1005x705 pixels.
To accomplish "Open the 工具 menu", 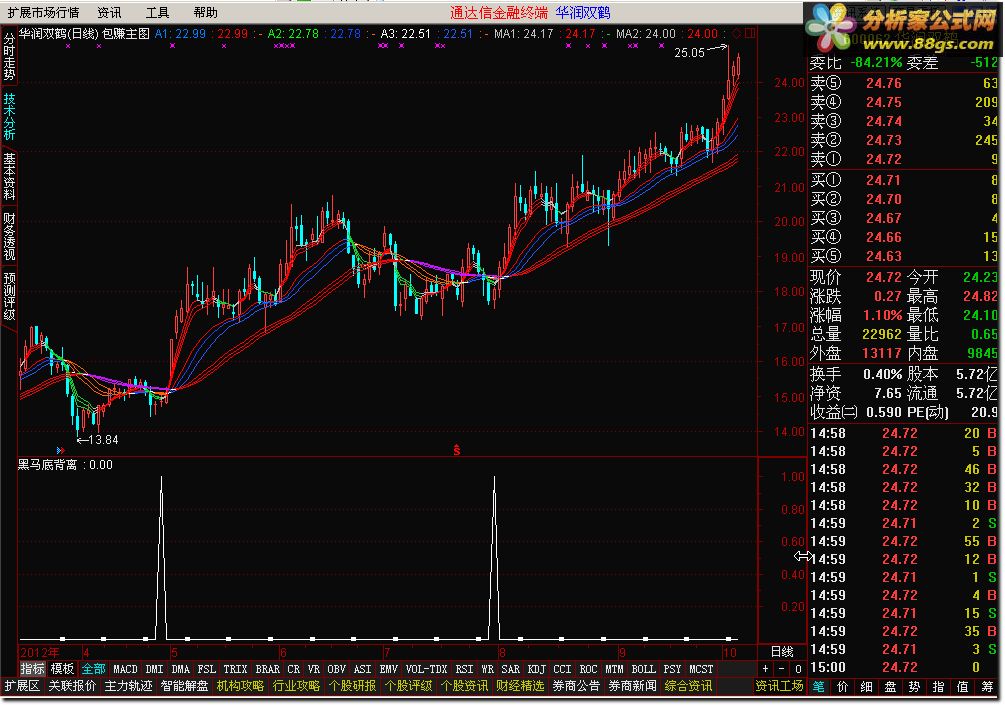I will coord(157,12).
